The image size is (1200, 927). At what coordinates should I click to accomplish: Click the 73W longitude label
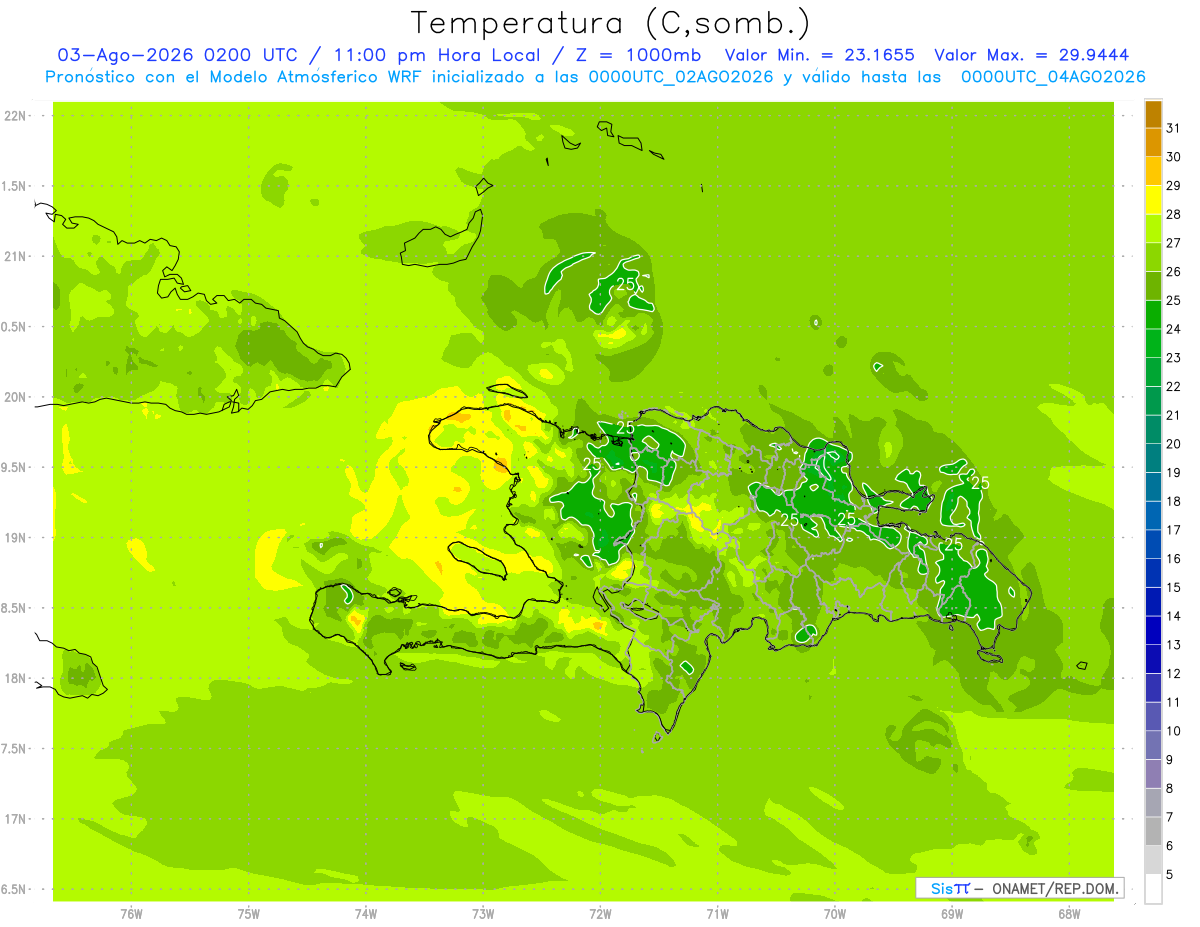click(483, 914)
